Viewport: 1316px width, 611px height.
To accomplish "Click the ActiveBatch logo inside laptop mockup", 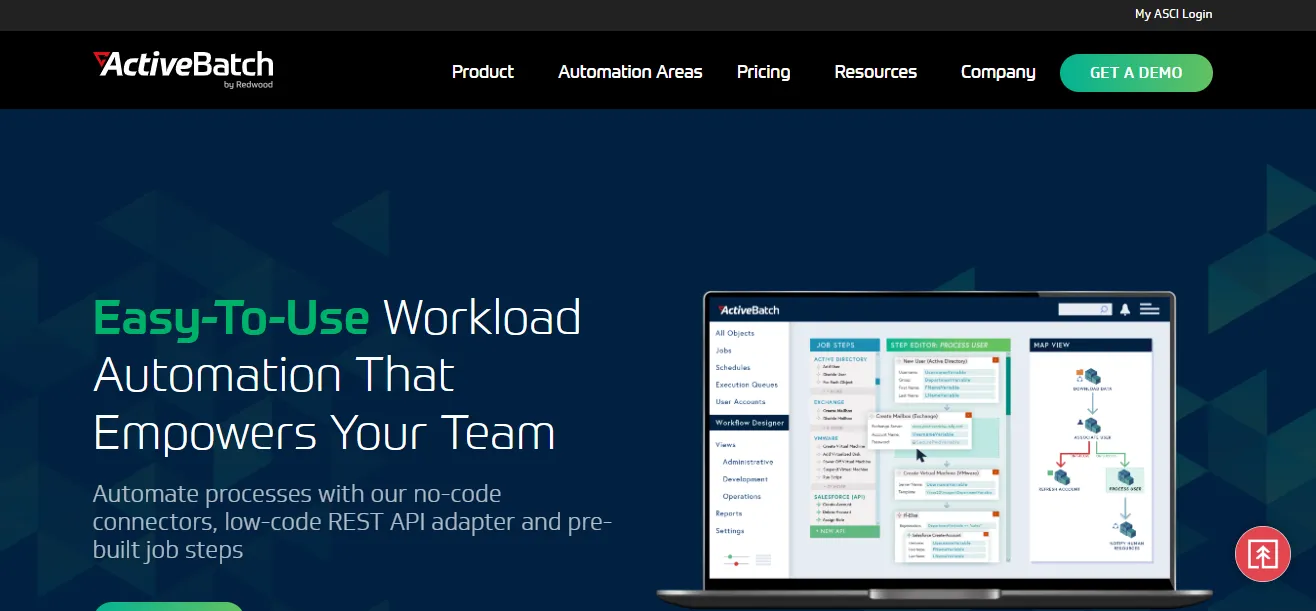I will [x=748, y=309].
